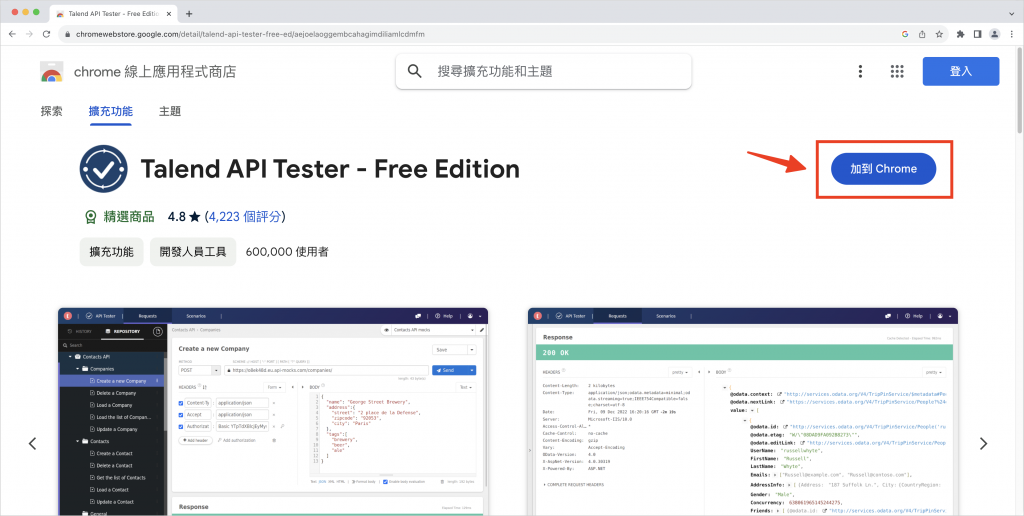Reload the page with the refresh icon
This screenshot has width=1024, height=516.
click(x=46, y=34)
